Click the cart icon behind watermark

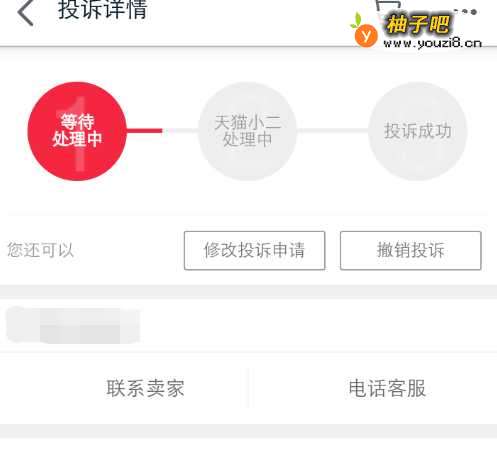(x=387, y=6)
